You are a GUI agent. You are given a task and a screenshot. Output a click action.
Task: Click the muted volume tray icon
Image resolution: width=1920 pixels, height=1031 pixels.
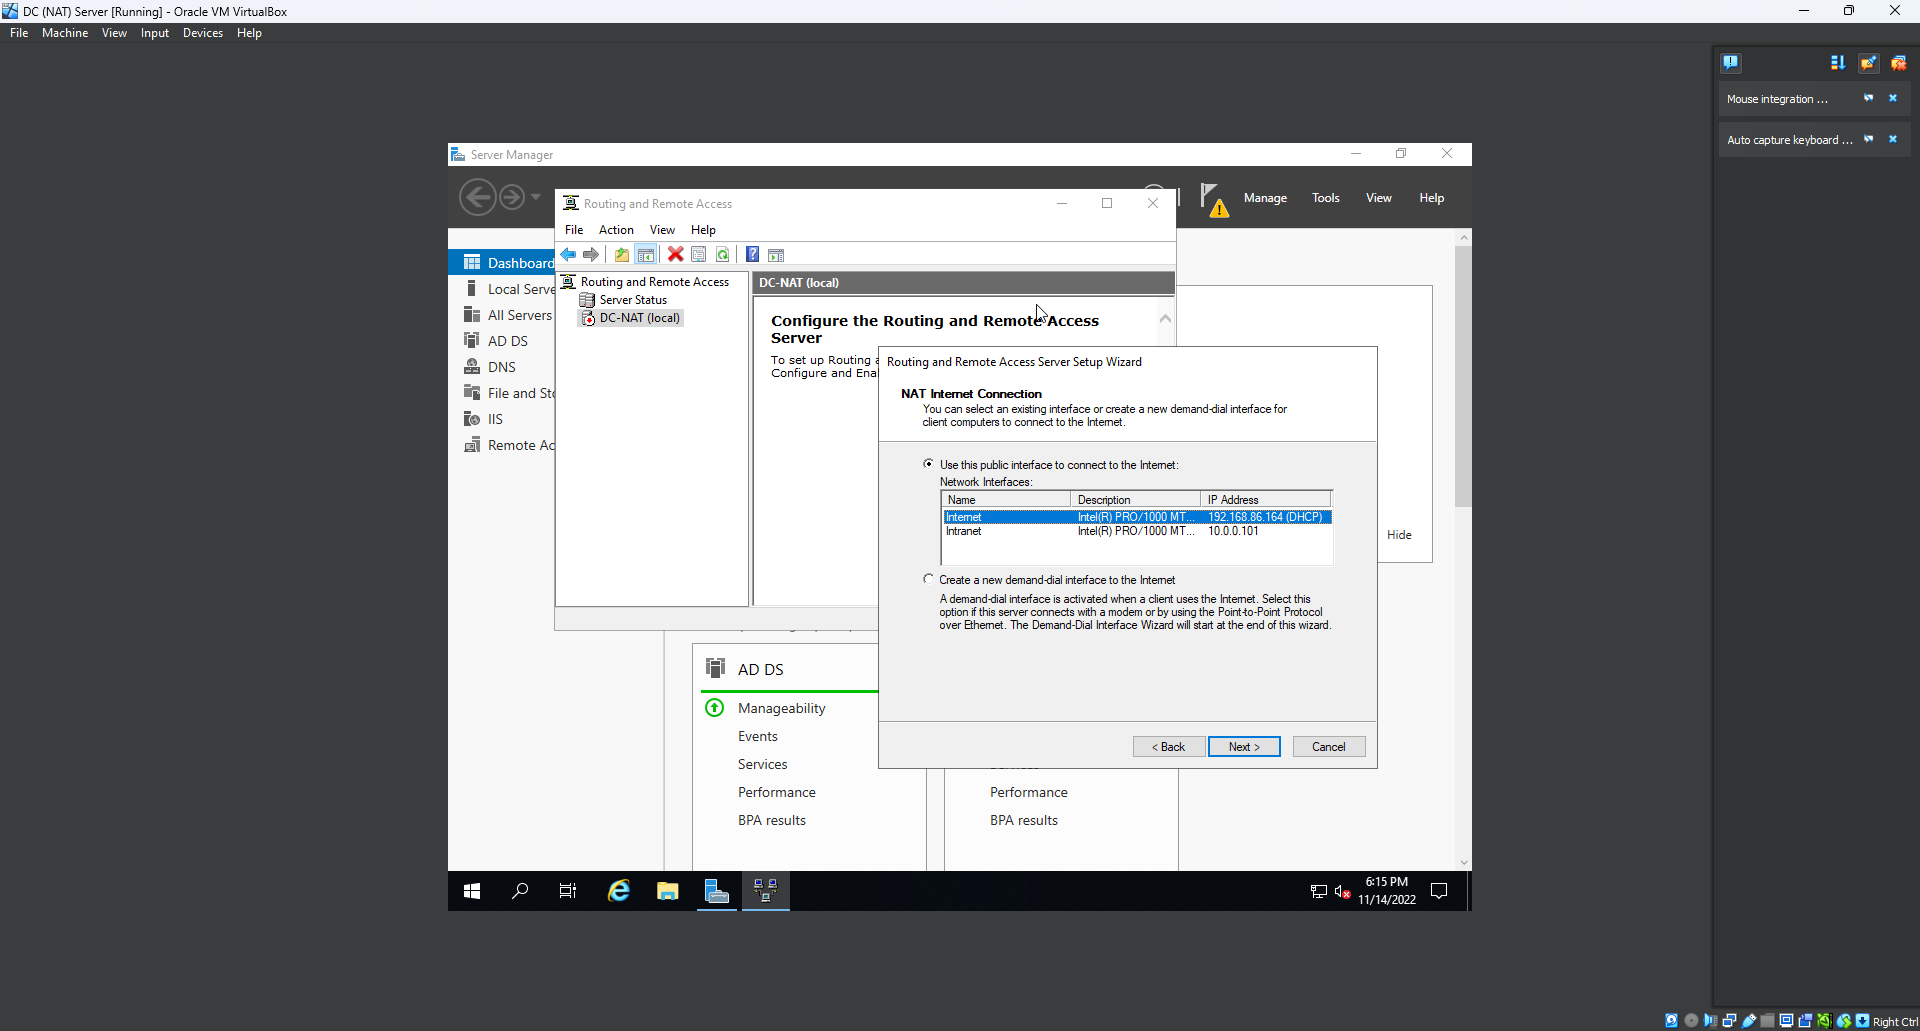1343,891
